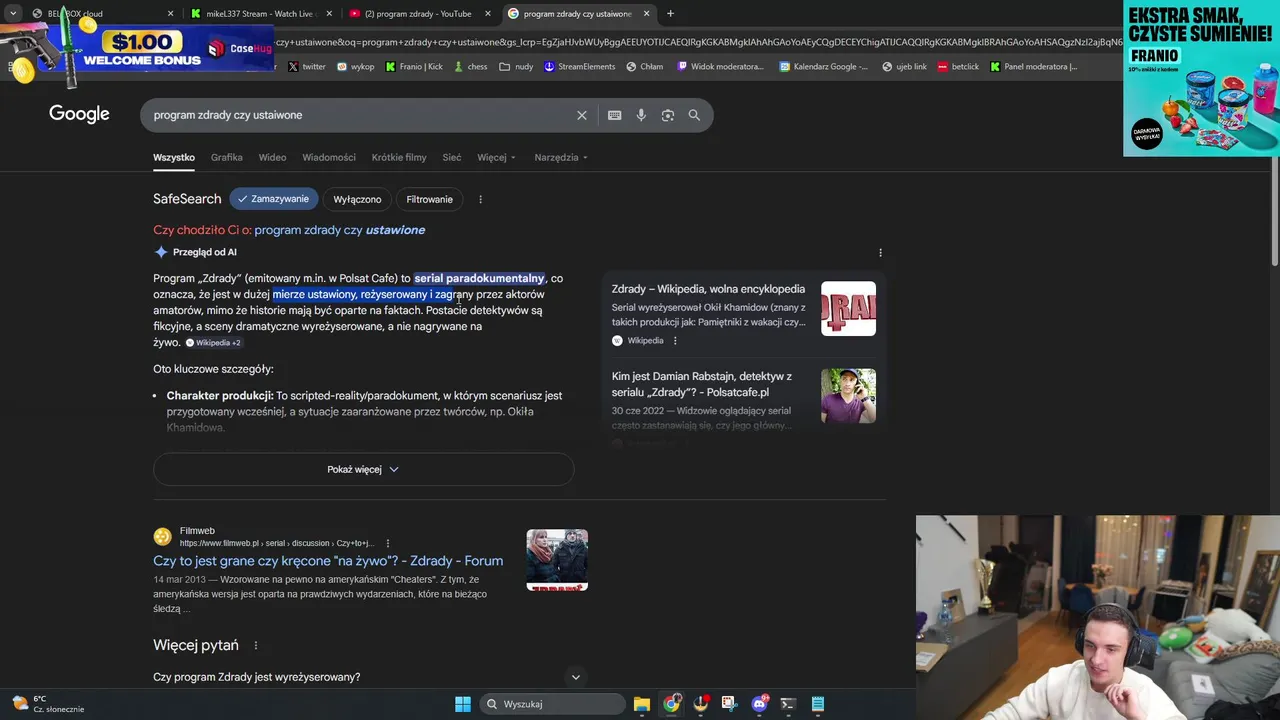The image size is (1280, 720).
Task: Open the betclick bookmark
Action: pyautogui.click(x=958, y=67)
